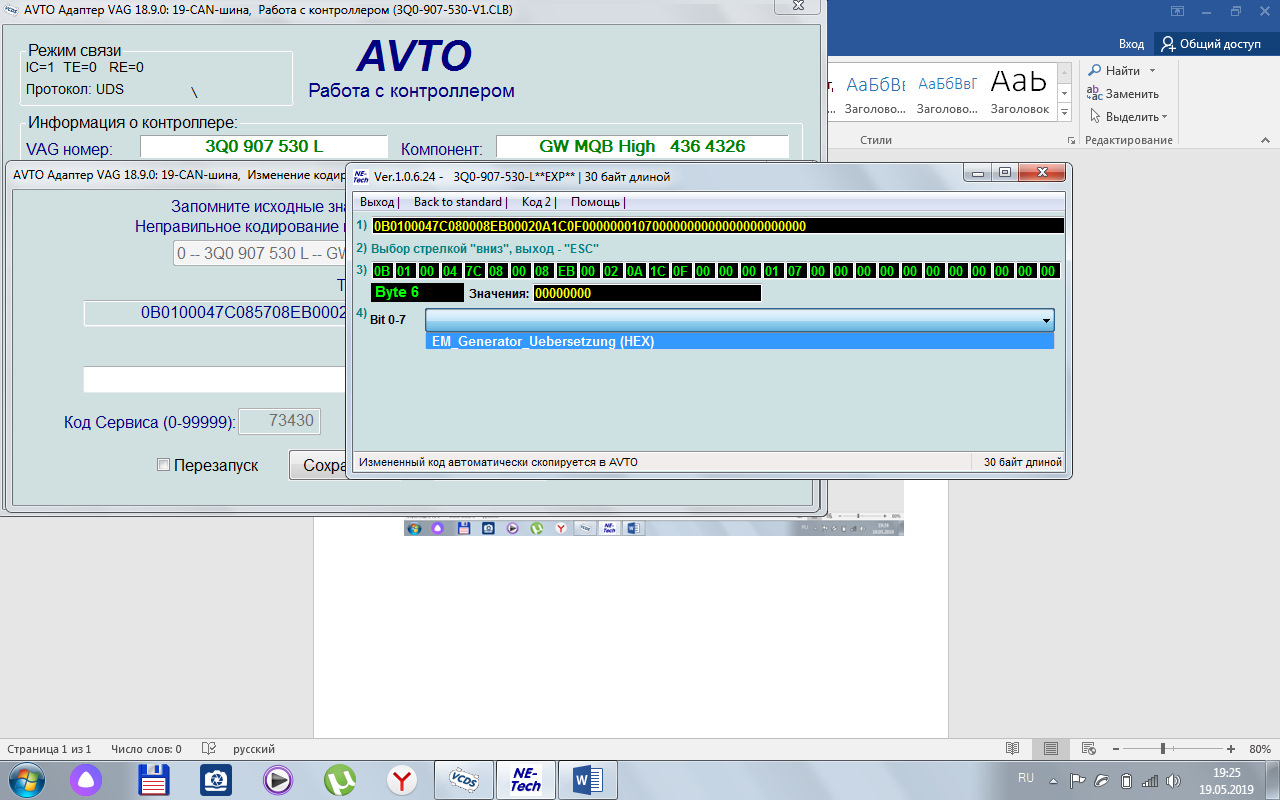Click the 80% zoom level
The image size is (1280, 800).
(x=1260, y=749)
